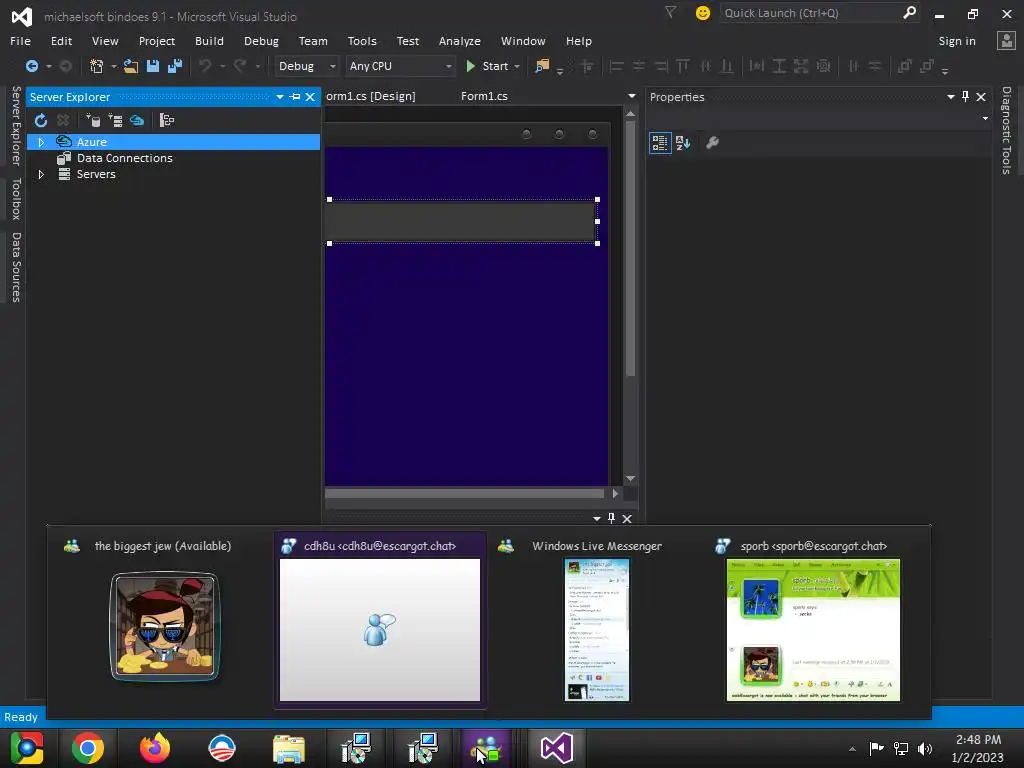Screen dimensions: 1024x768
Task: Click the volume speaker tray icon
Action: [925, 748]
